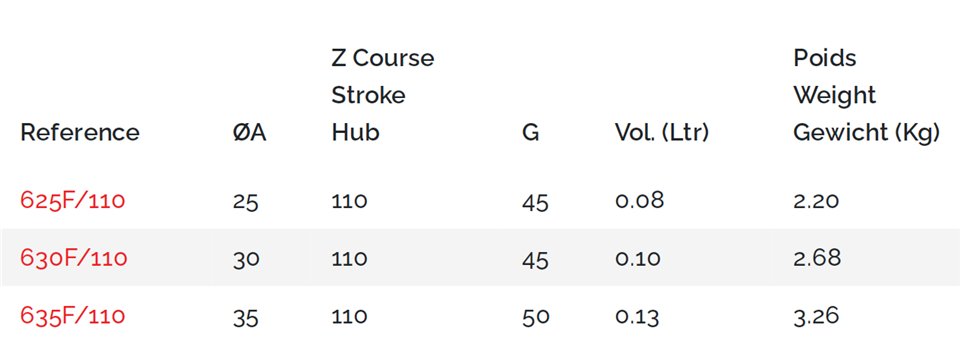
Task: Click the ØA column header
Action: tap(249, 132)
